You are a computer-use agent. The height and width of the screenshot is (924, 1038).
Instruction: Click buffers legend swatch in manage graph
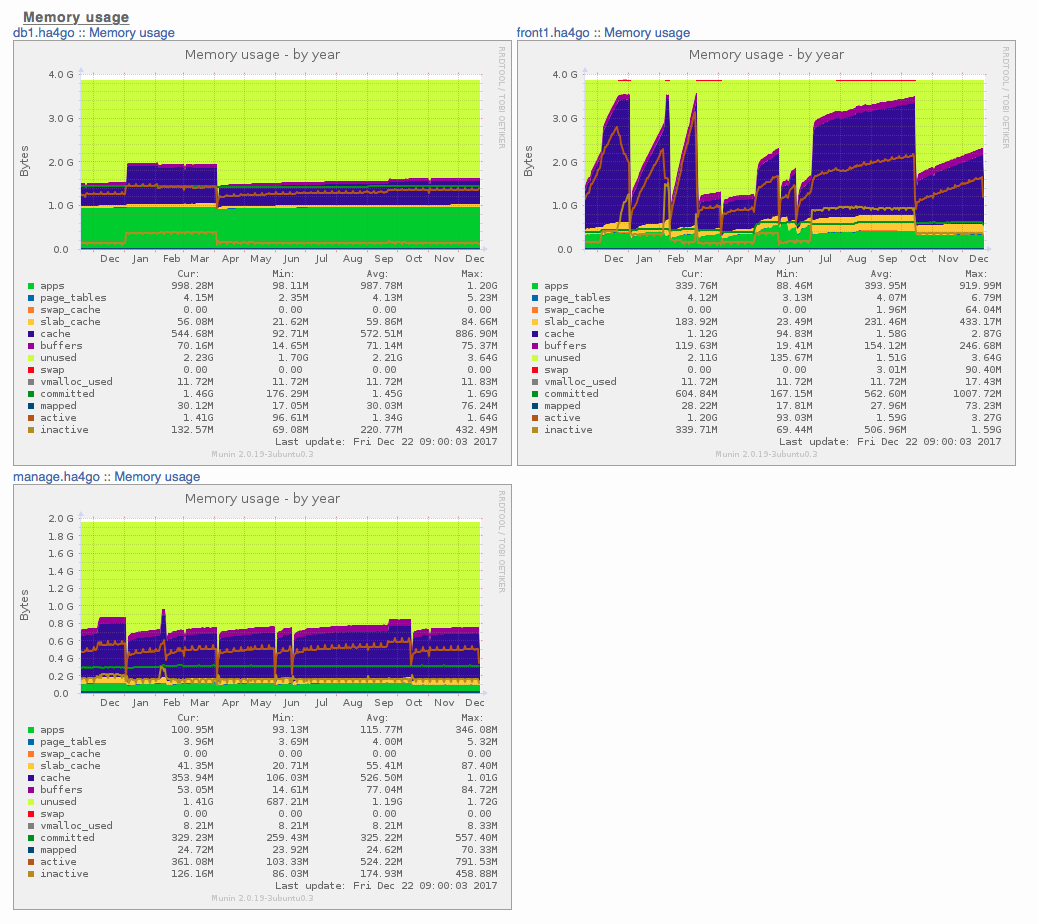[x=31, y=790]
